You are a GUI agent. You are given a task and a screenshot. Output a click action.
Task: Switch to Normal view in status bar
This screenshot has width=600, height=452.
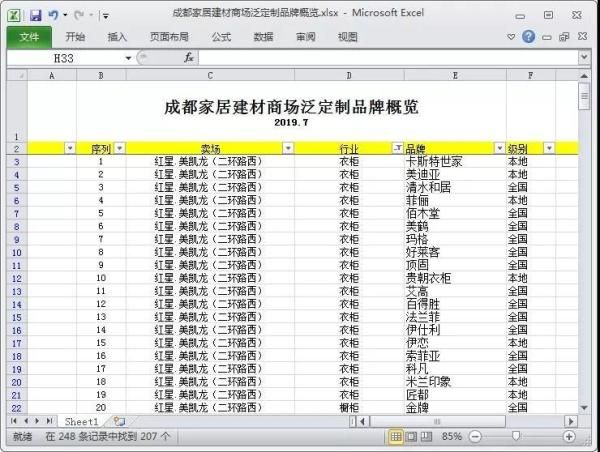click(396, 437)
